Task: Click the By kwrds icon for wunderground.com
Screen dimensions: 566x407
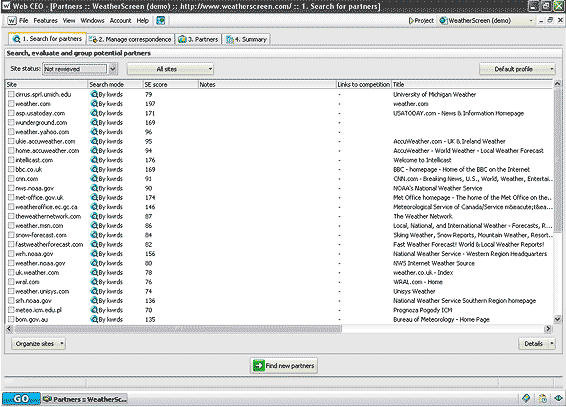Action: pos(94,122)
